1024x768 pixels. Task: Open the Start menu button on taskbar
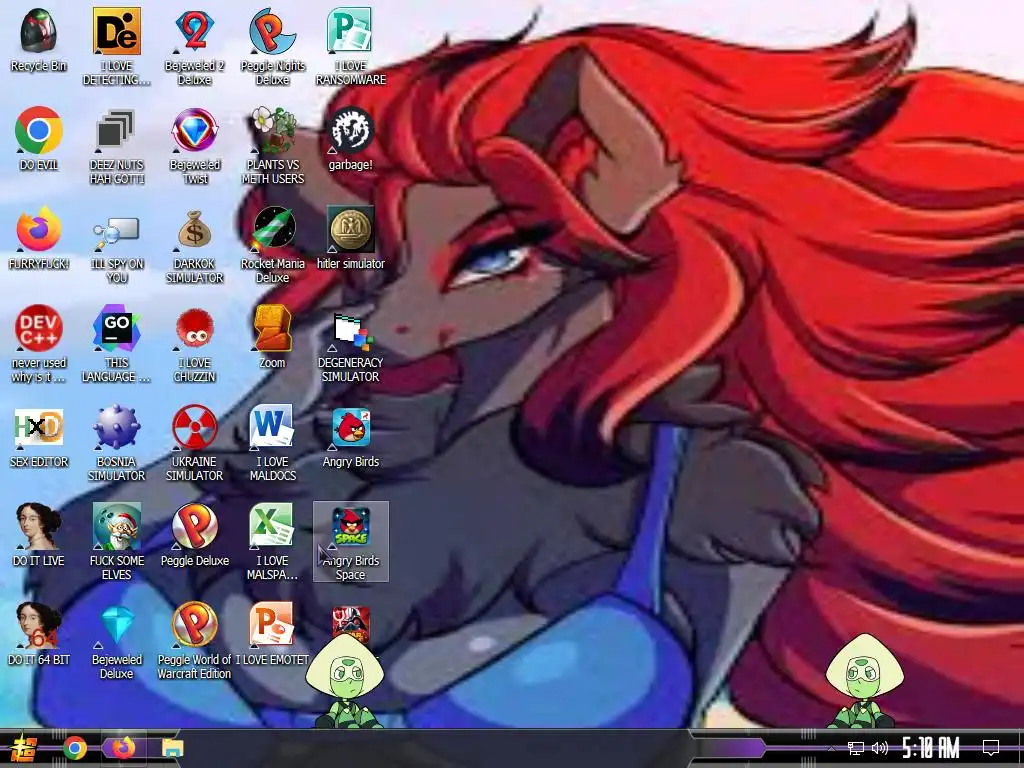coord(24,748)
